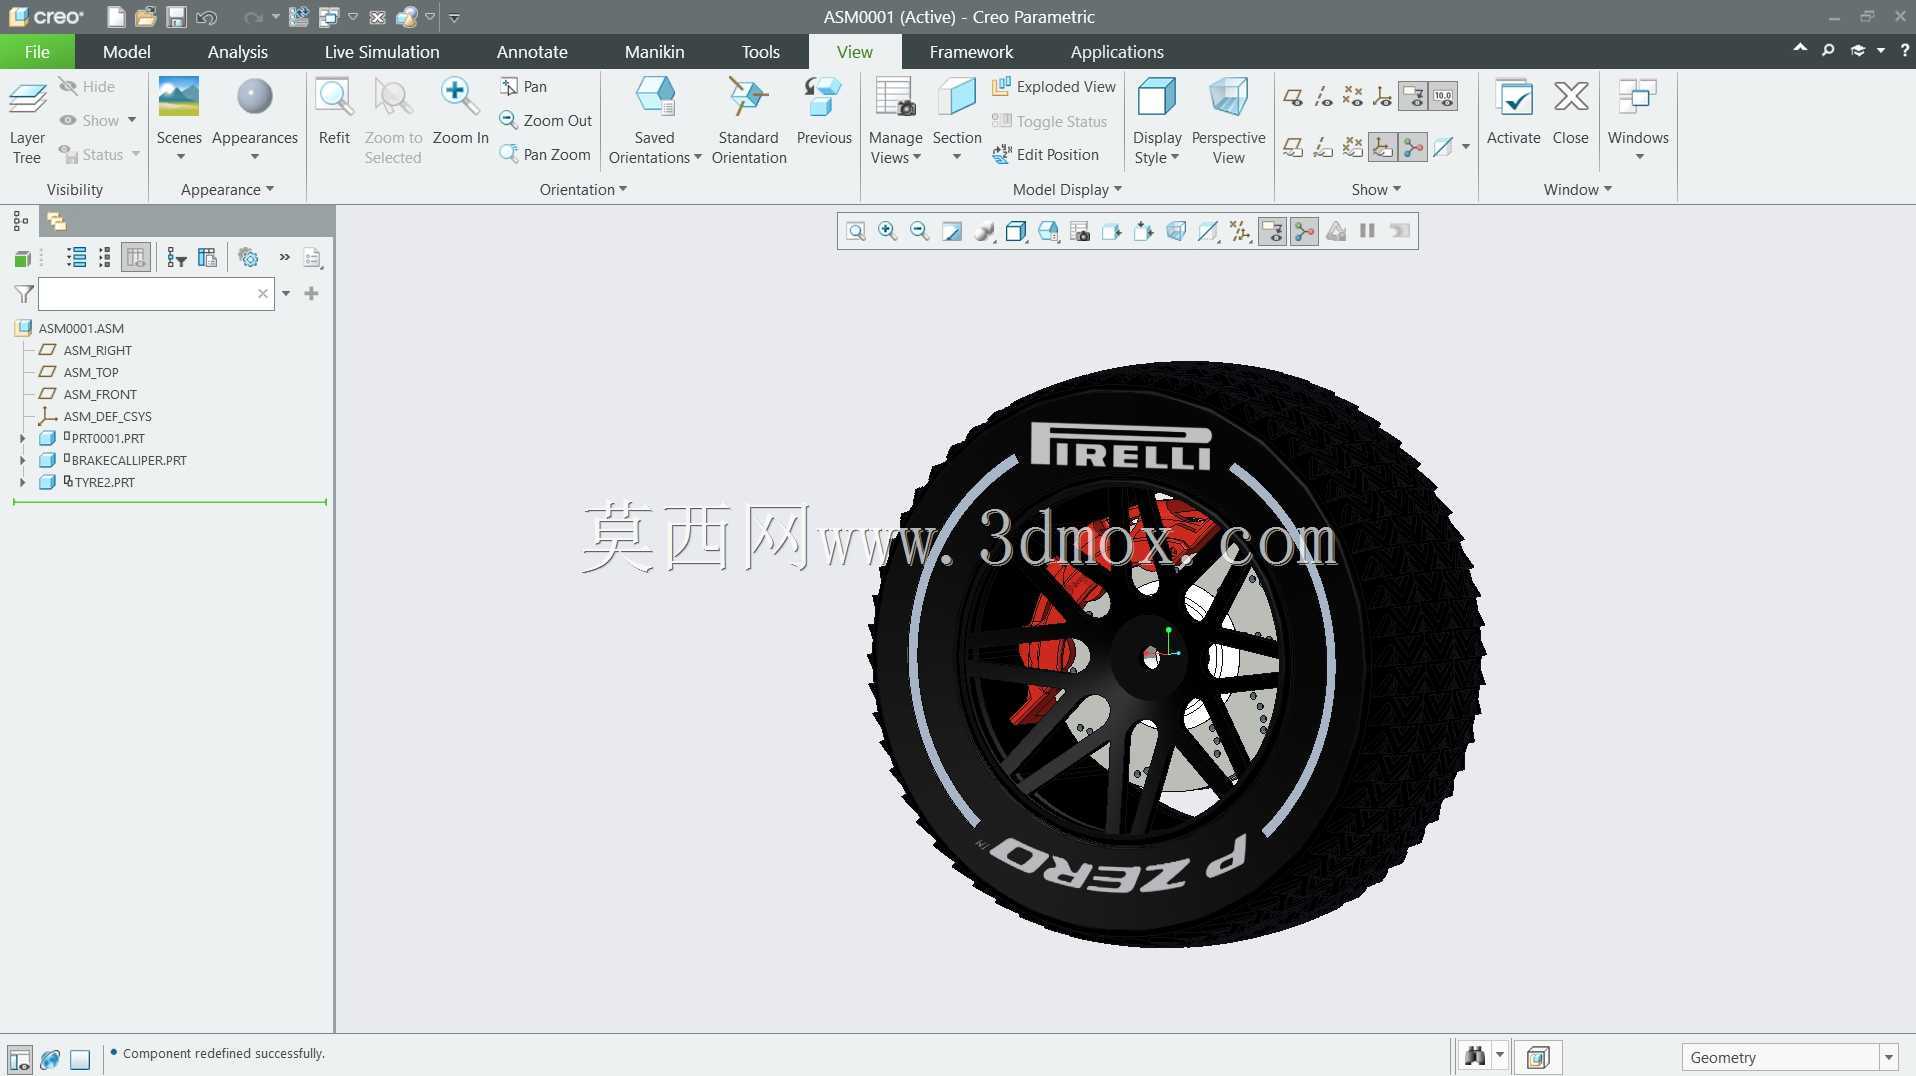1916x1076 pixels.
Task: Activate the current window
Action: tap(1513, 111)
